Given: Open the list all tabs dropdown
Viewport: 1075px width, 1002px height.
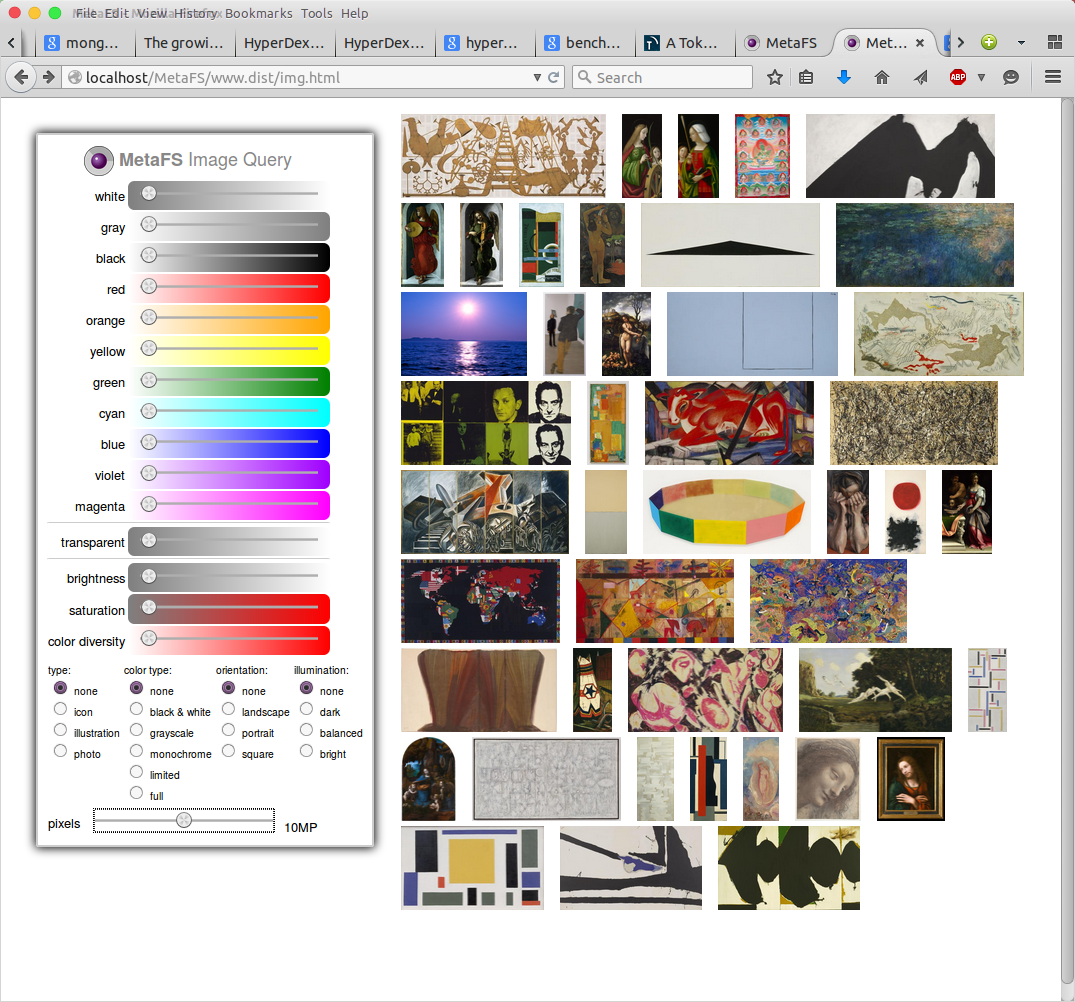Looking at the screenshot, I should click(x=1021, y=42).
